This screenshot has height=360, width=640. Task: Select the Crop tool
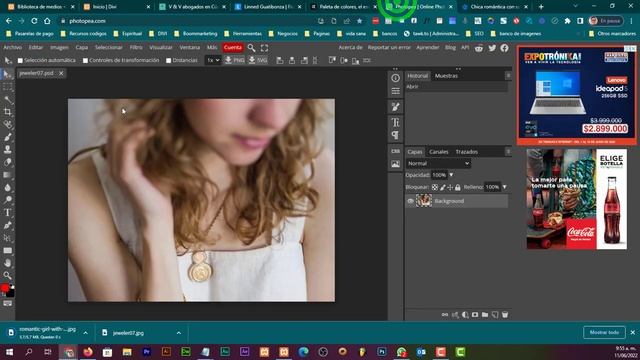pos(7,112)
